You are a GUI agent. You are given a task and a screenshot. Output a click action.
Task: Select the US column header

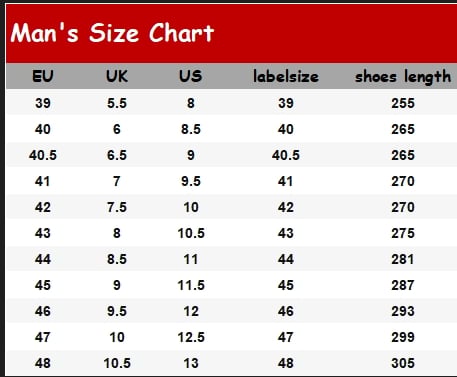(190, 76)
